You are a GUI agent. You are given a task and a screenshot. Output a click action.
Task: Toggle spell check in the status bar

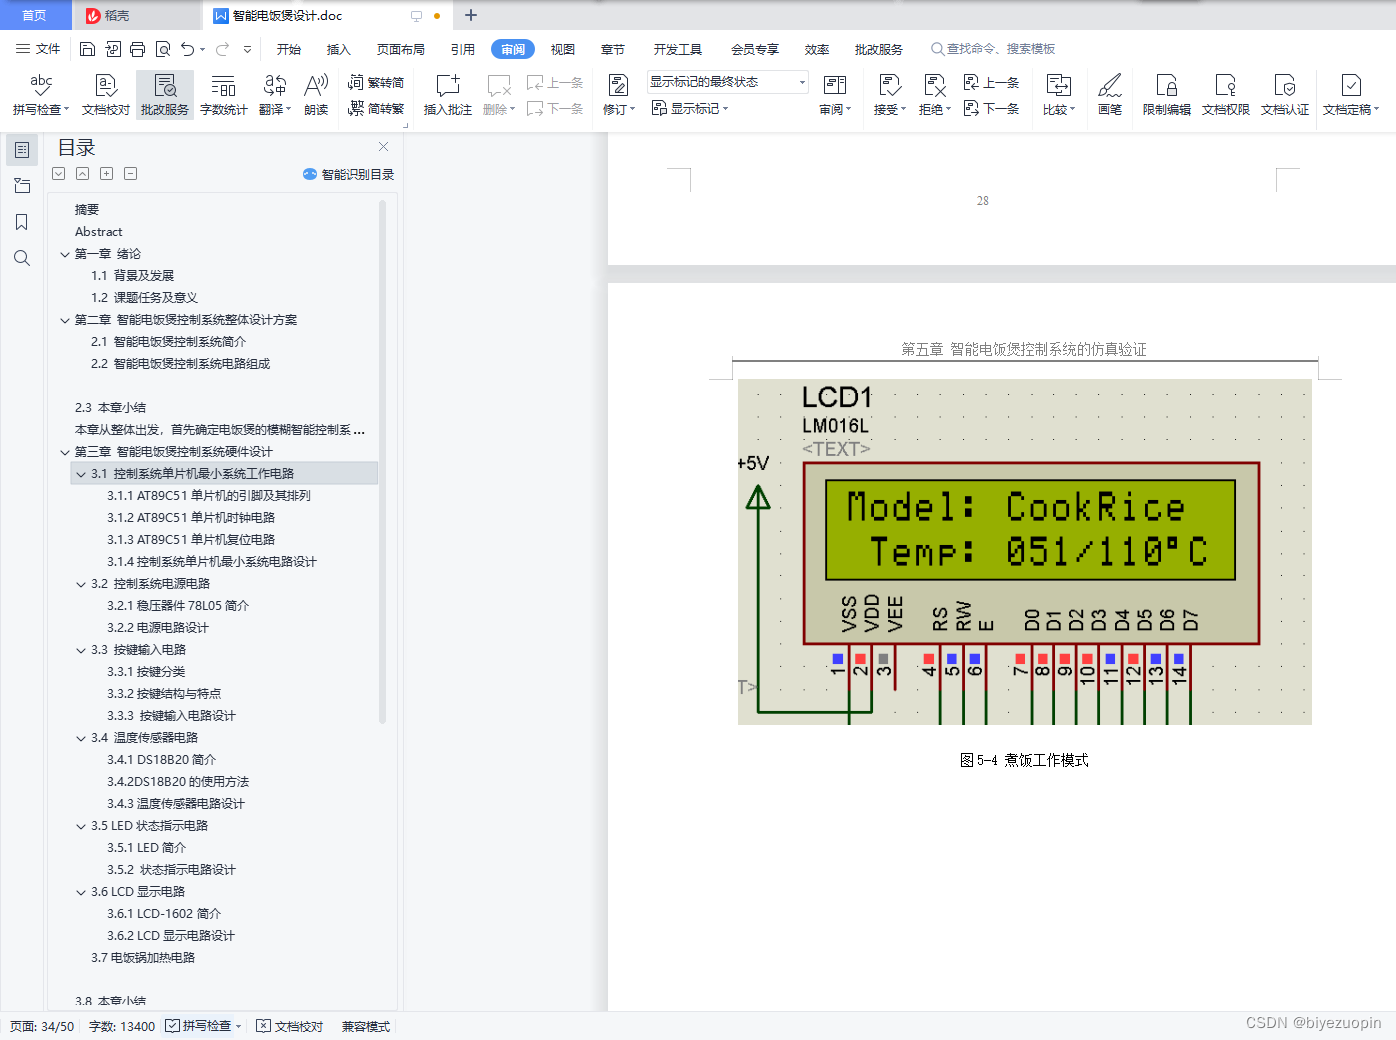(199, 1026)
